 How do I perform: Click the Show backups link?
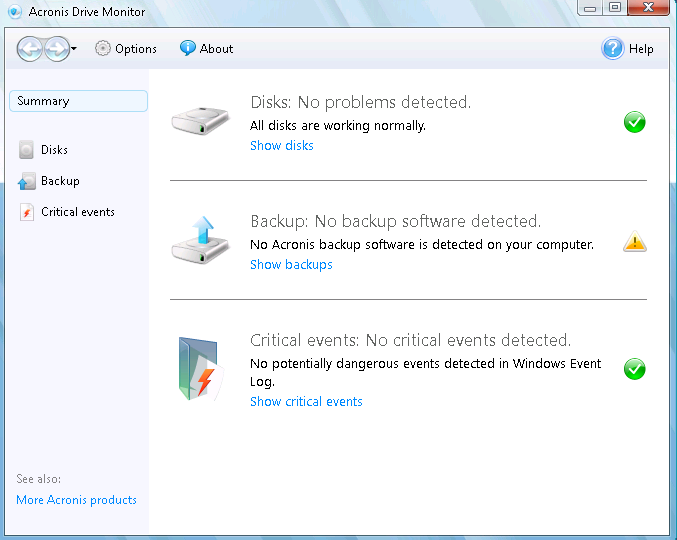[291, 265]
